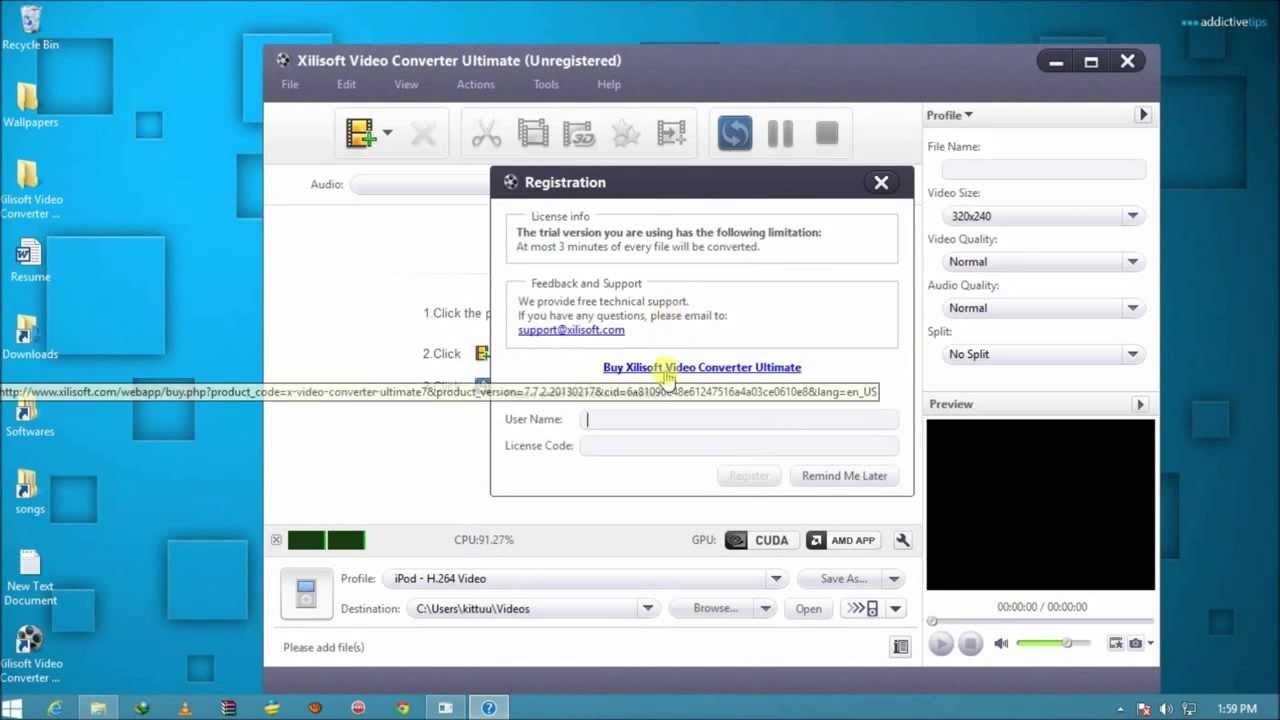This screenshot has height=720, width=1280.
Task: Click the snapshot camera icon
Action: tap(1136, 643)
